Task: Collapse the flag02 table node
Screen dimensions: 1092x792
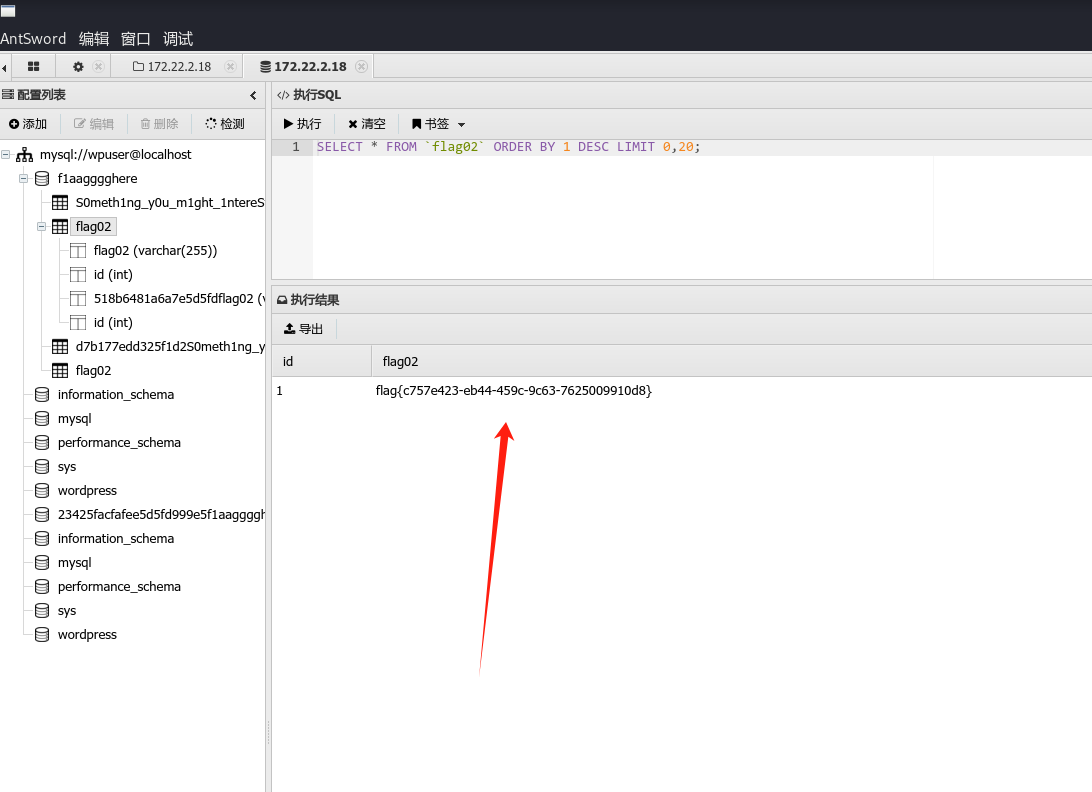Action: tap(42, 227)
